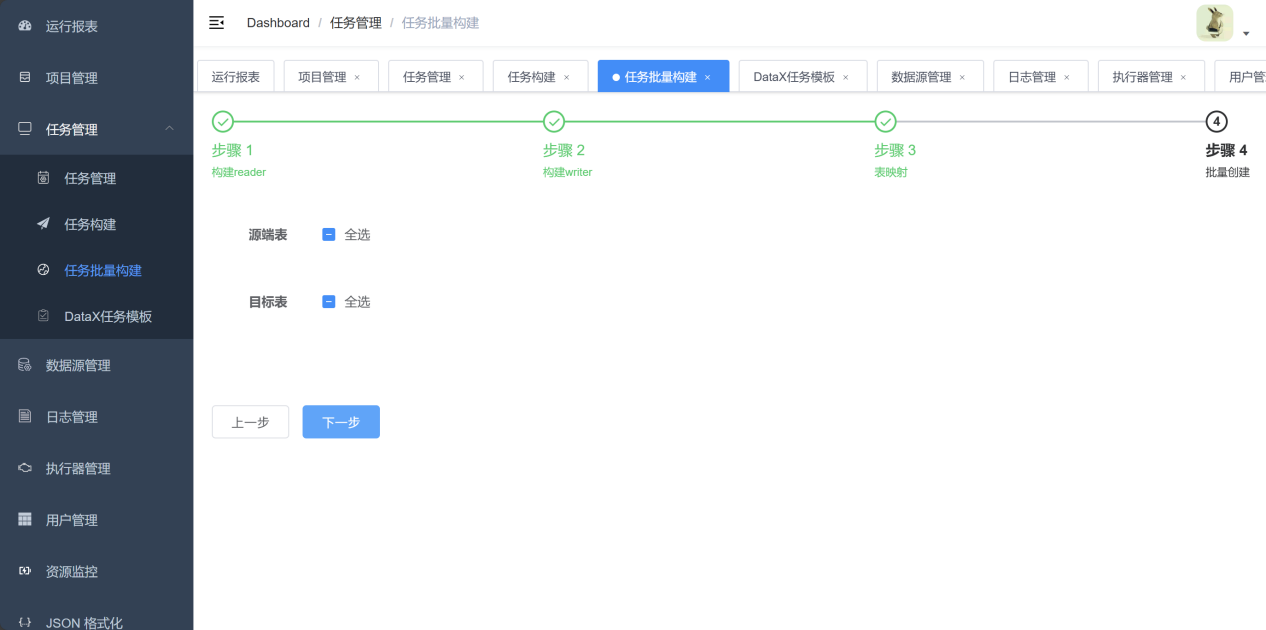This screenshot has height=630, width=1266.
Task: Click the step 4 circle in progress bar
Action: pos(1216,122)
